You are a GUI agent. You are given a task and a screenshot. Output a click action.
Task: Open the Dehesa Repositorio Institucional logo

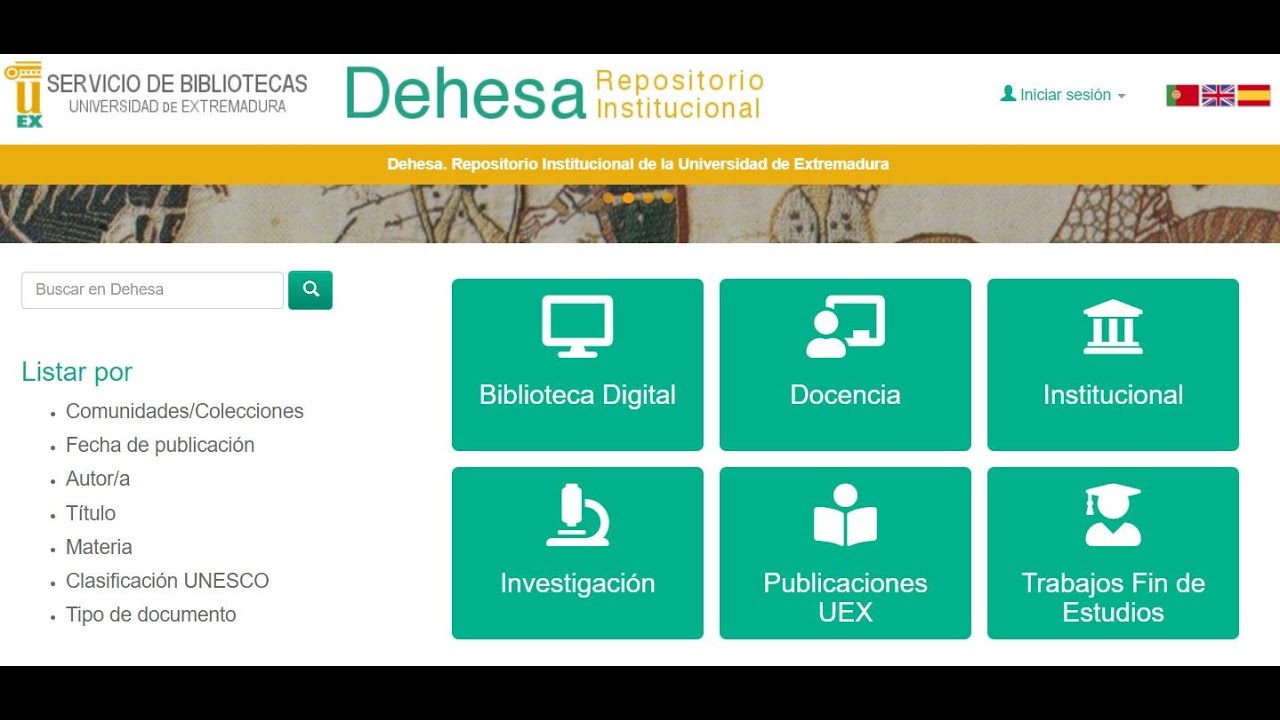tap(555, 94)
